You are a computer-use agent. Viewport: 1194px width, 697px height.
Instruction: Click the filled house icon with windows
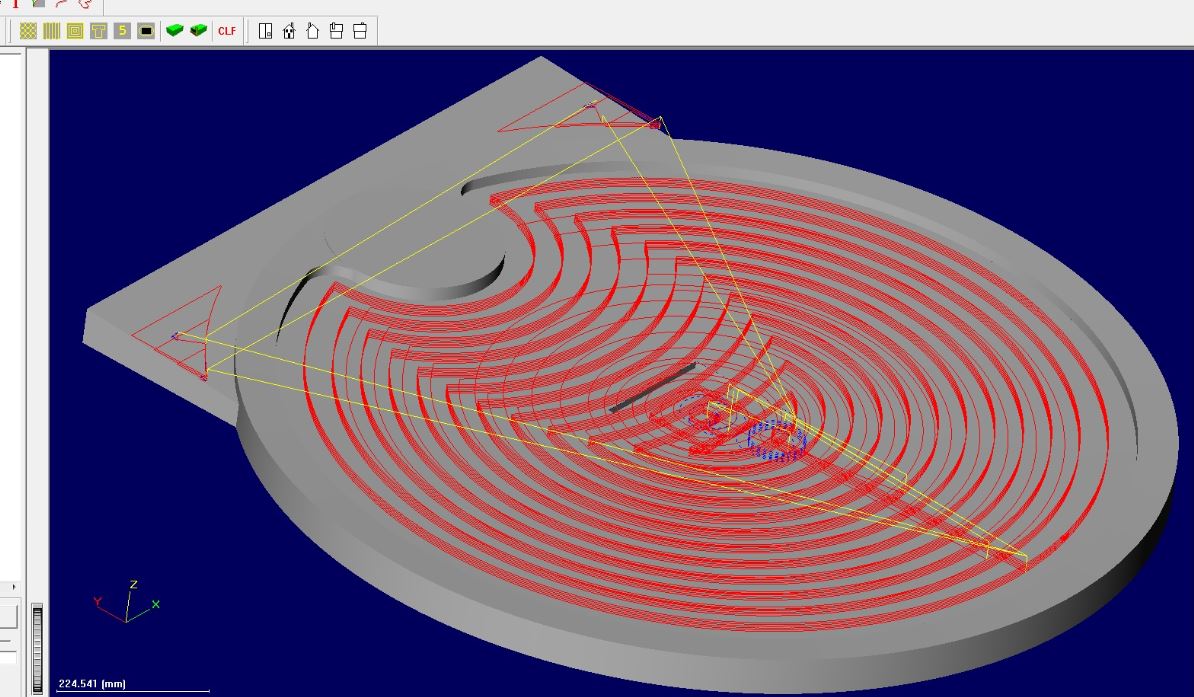[x=289, y=31]
